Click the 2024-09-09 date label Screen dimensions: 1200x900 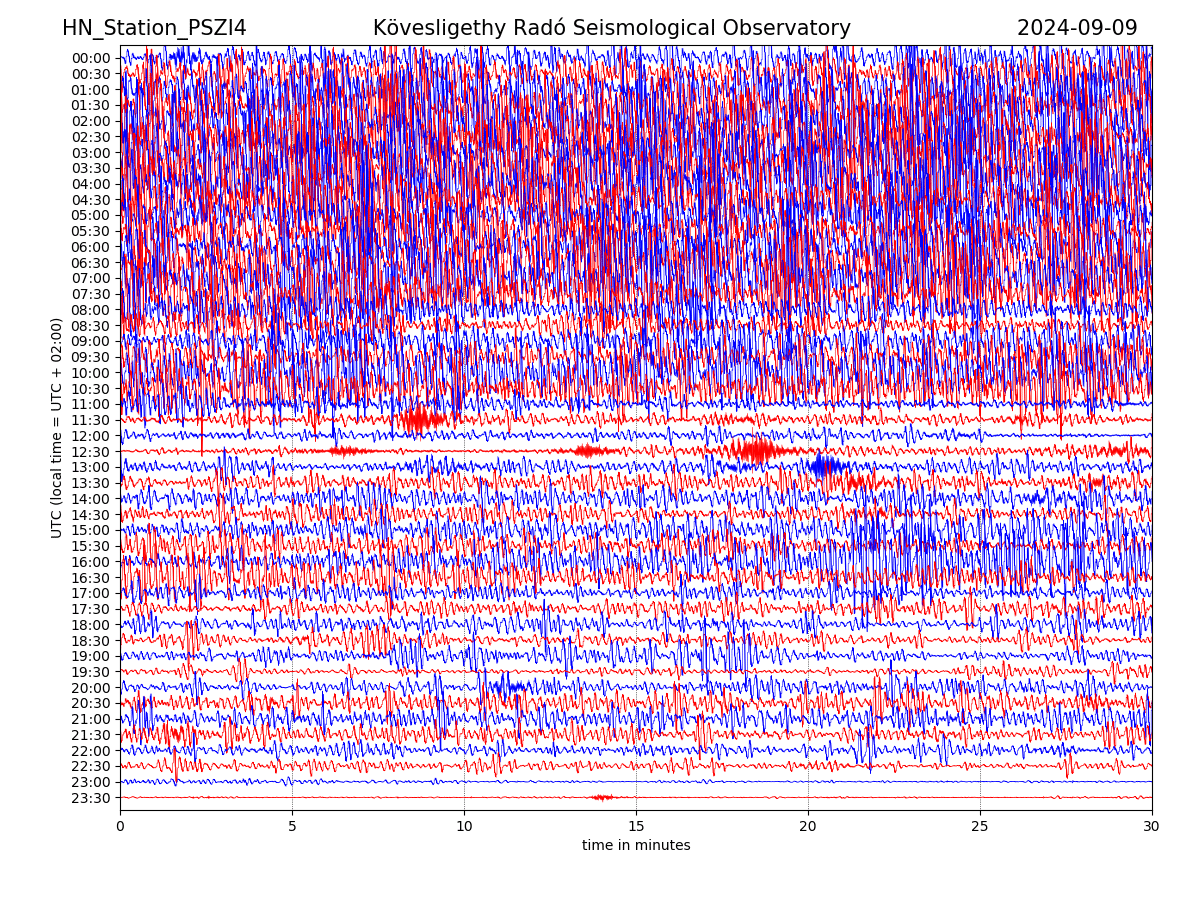[1076, 29]
